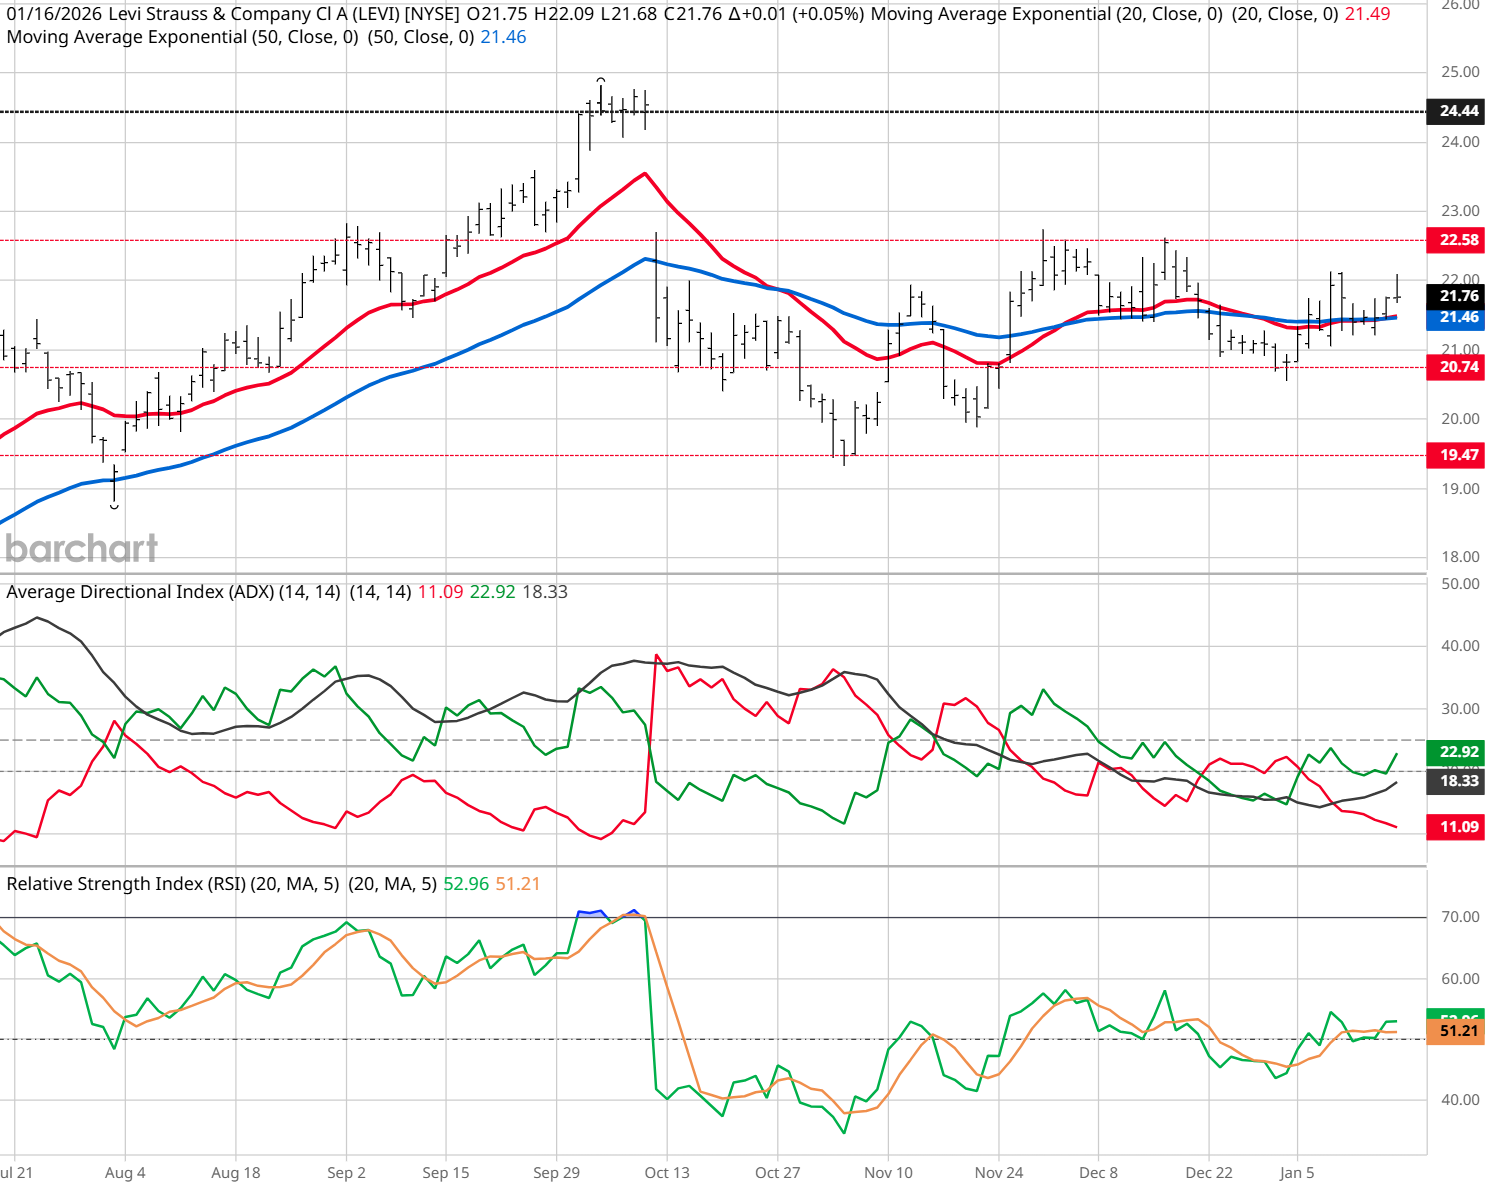Click the dark 18.33 ADX value label

[1455, 781]
